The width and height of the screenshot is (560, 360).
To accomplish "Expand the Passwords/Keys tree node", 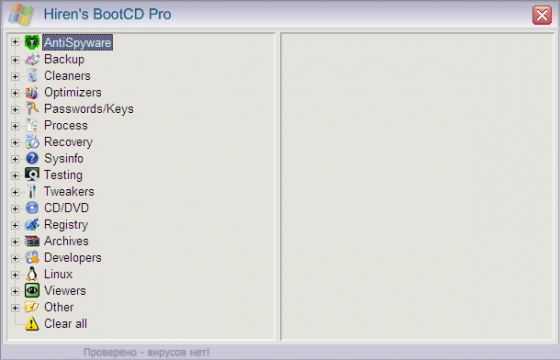I will pyautogui.click(x=15, y=109).
